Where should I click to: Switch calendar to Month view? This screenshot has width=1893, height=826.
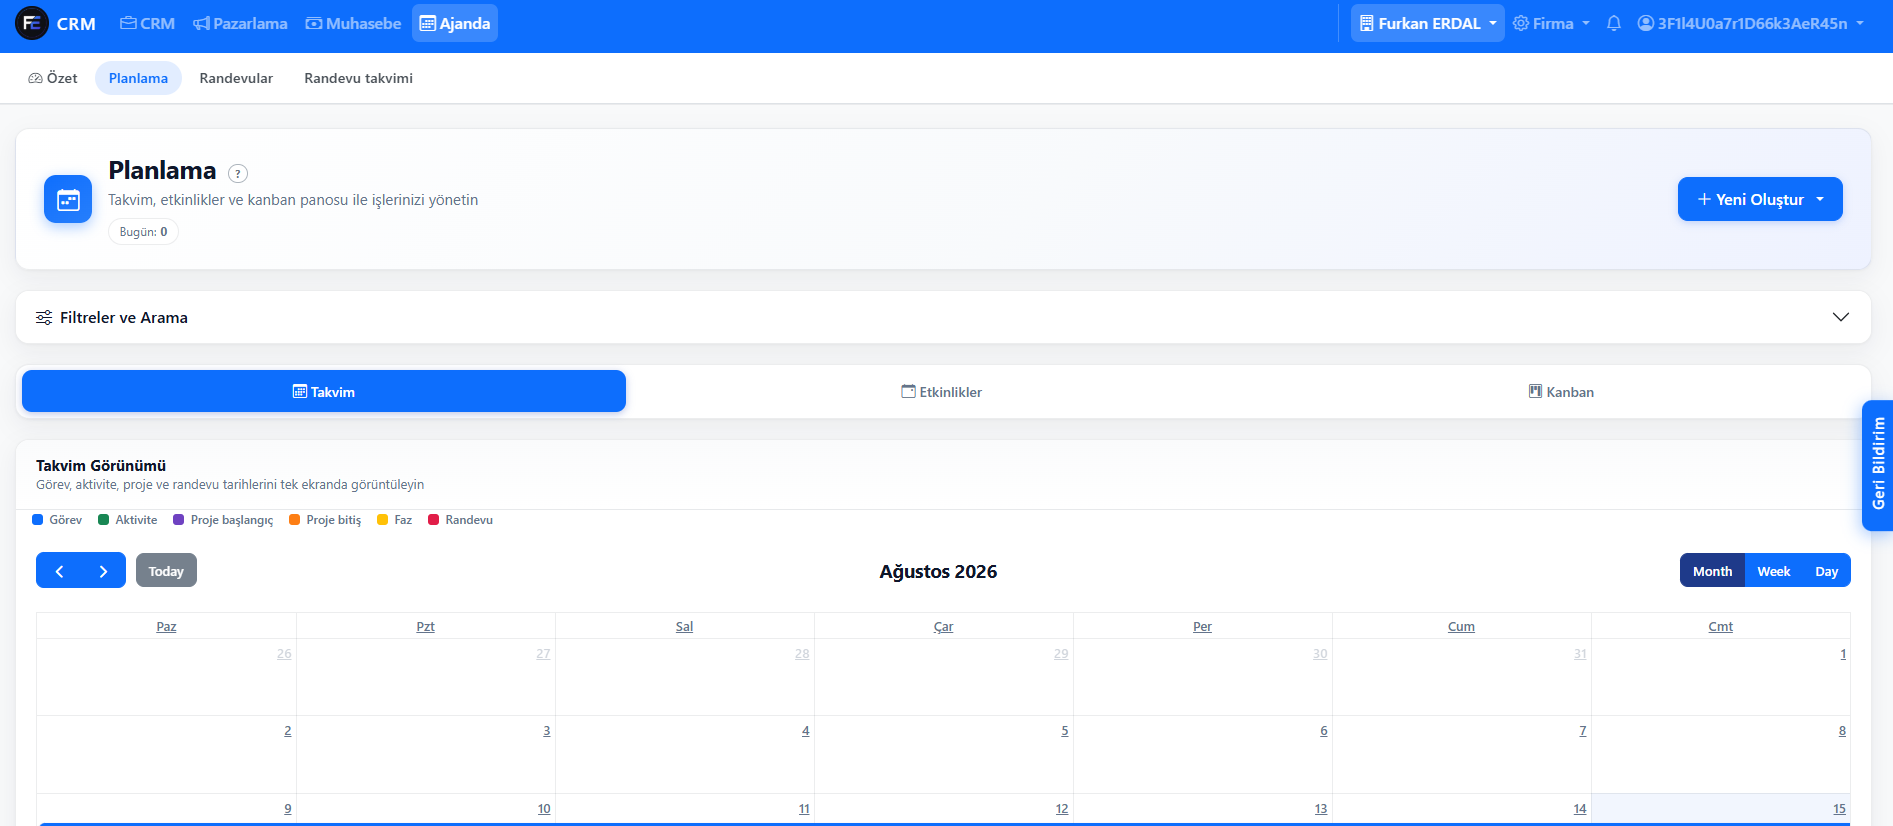coord(1712,571)
